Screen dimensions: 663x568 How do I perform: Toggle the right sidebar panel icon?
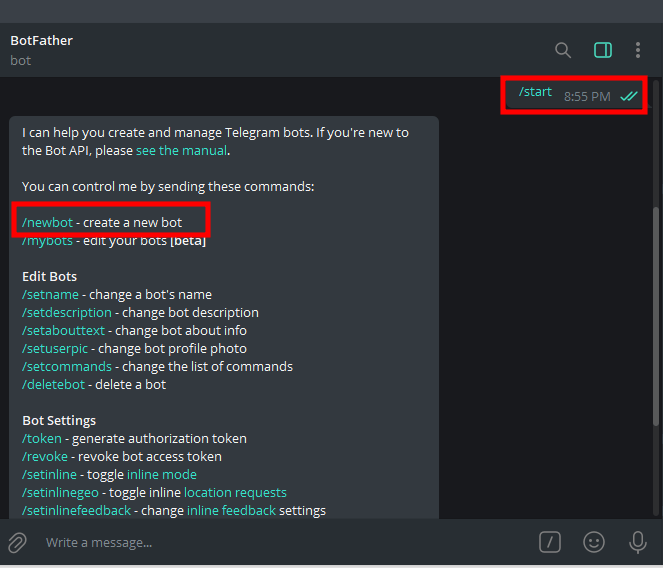tap(603, 50)
